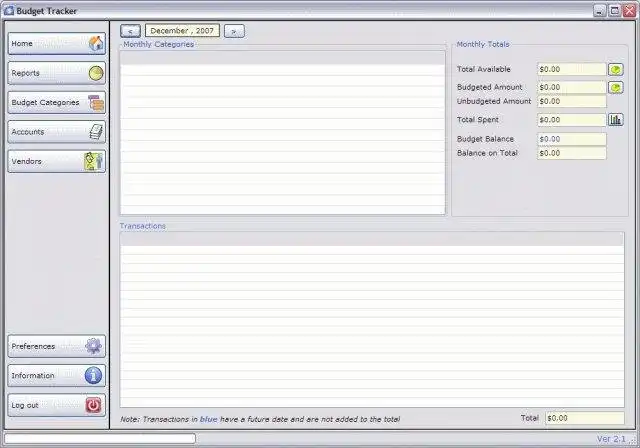640x448 pixels.
Task: Click the Monthly Totals group label
Action: point(483,44)
